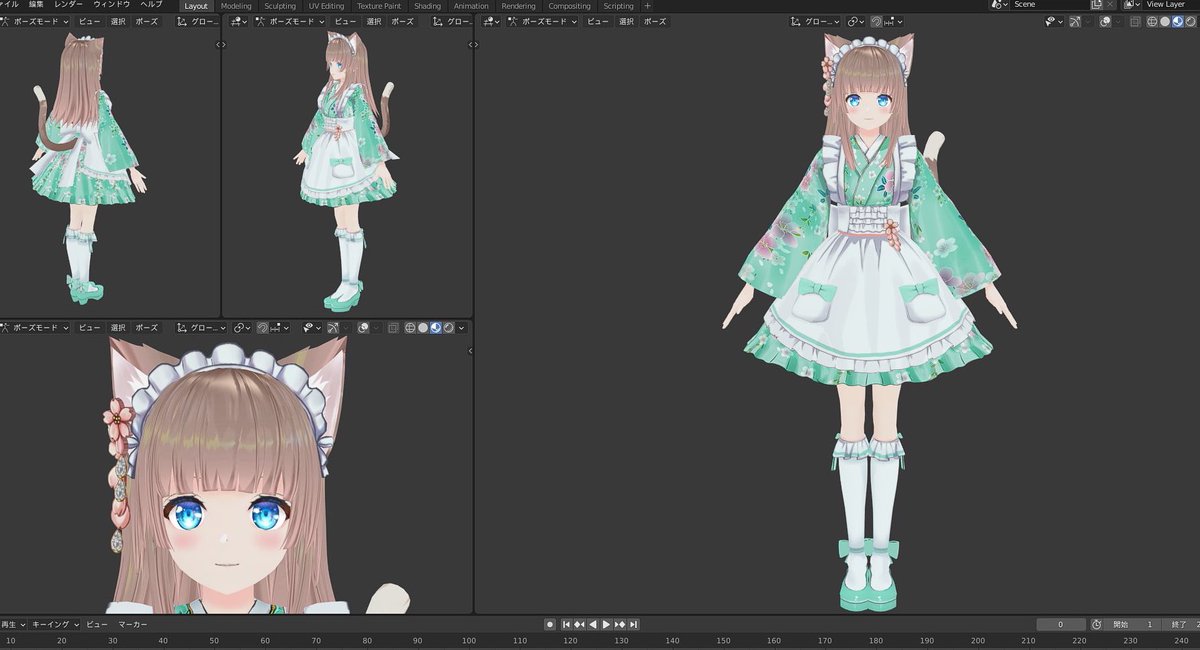Delete scene with the X icon
This screenshot has width=1200, height=650.
1109,5
